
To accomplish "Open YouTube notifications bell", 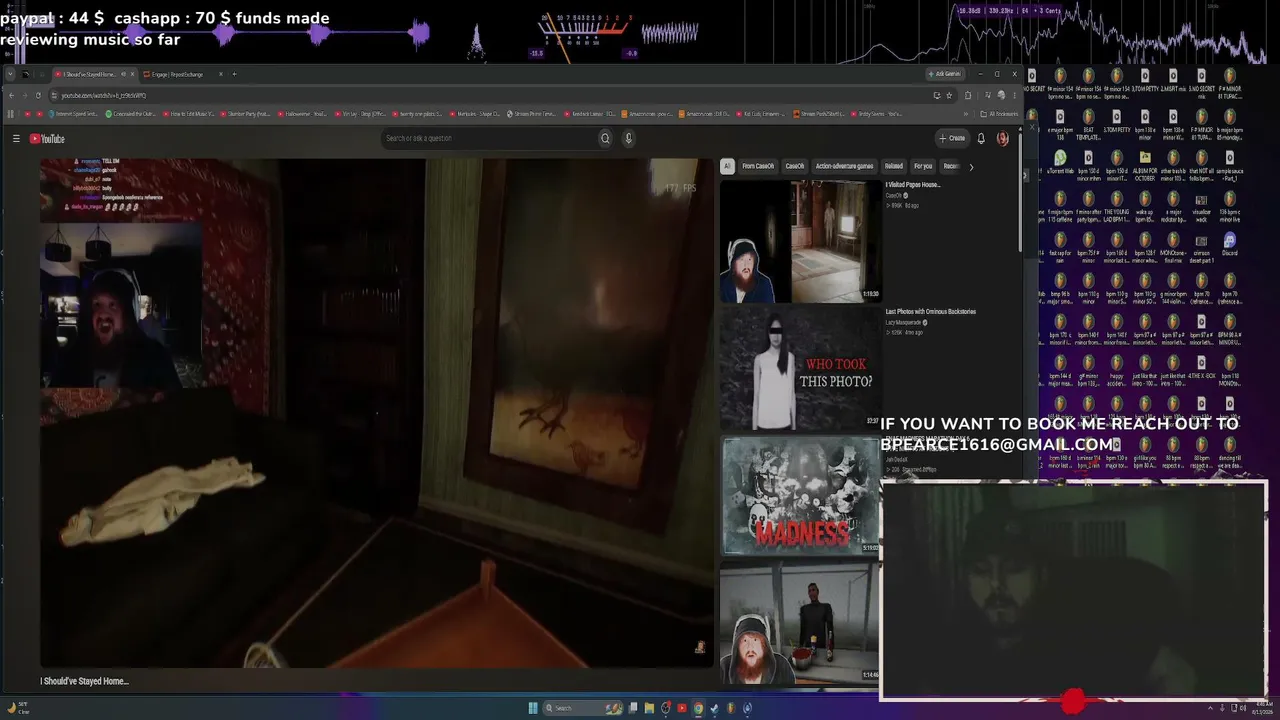I will tap(981, 138).
